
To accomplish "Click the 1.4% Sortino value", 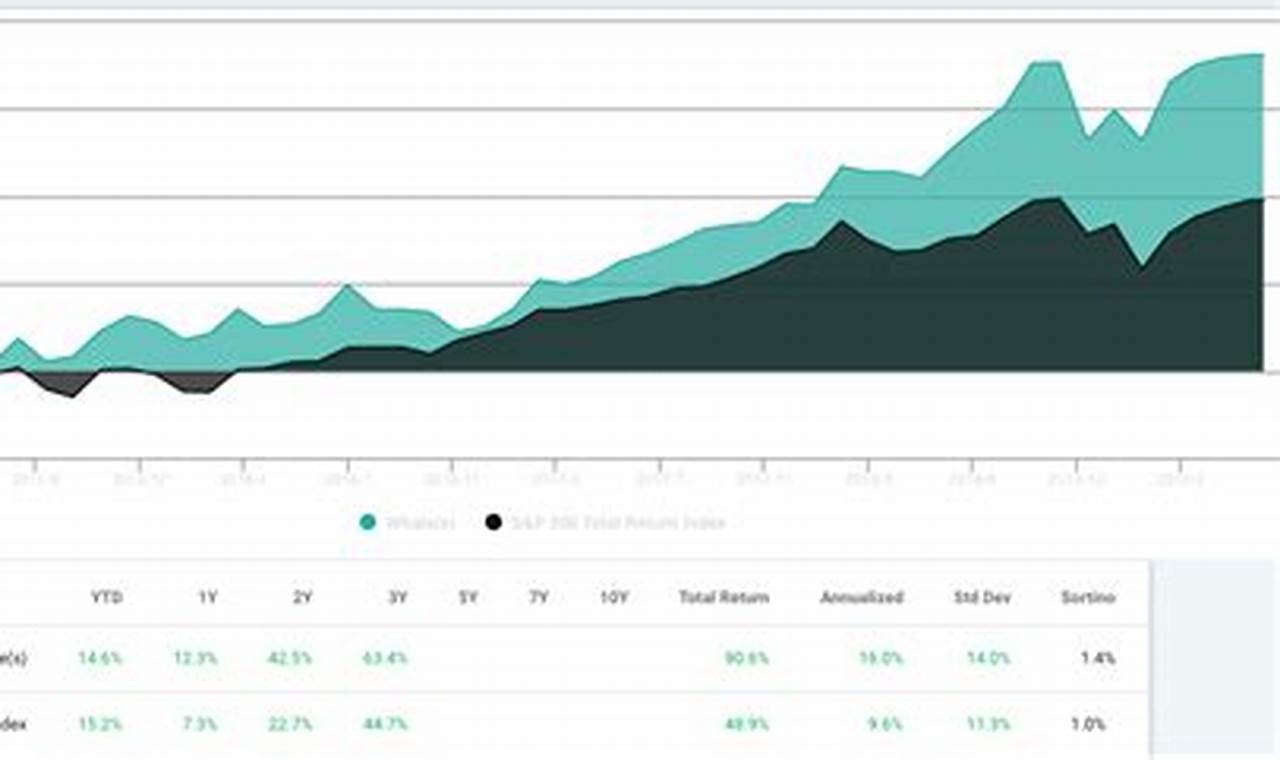I will (x=1098, y=659).
